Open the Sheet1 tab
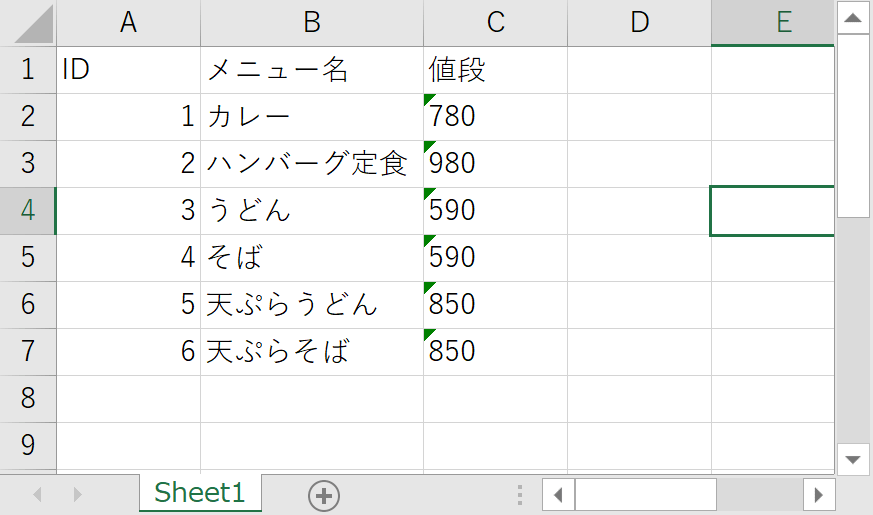This screenshot has height=515, width=873. [200, 492]
